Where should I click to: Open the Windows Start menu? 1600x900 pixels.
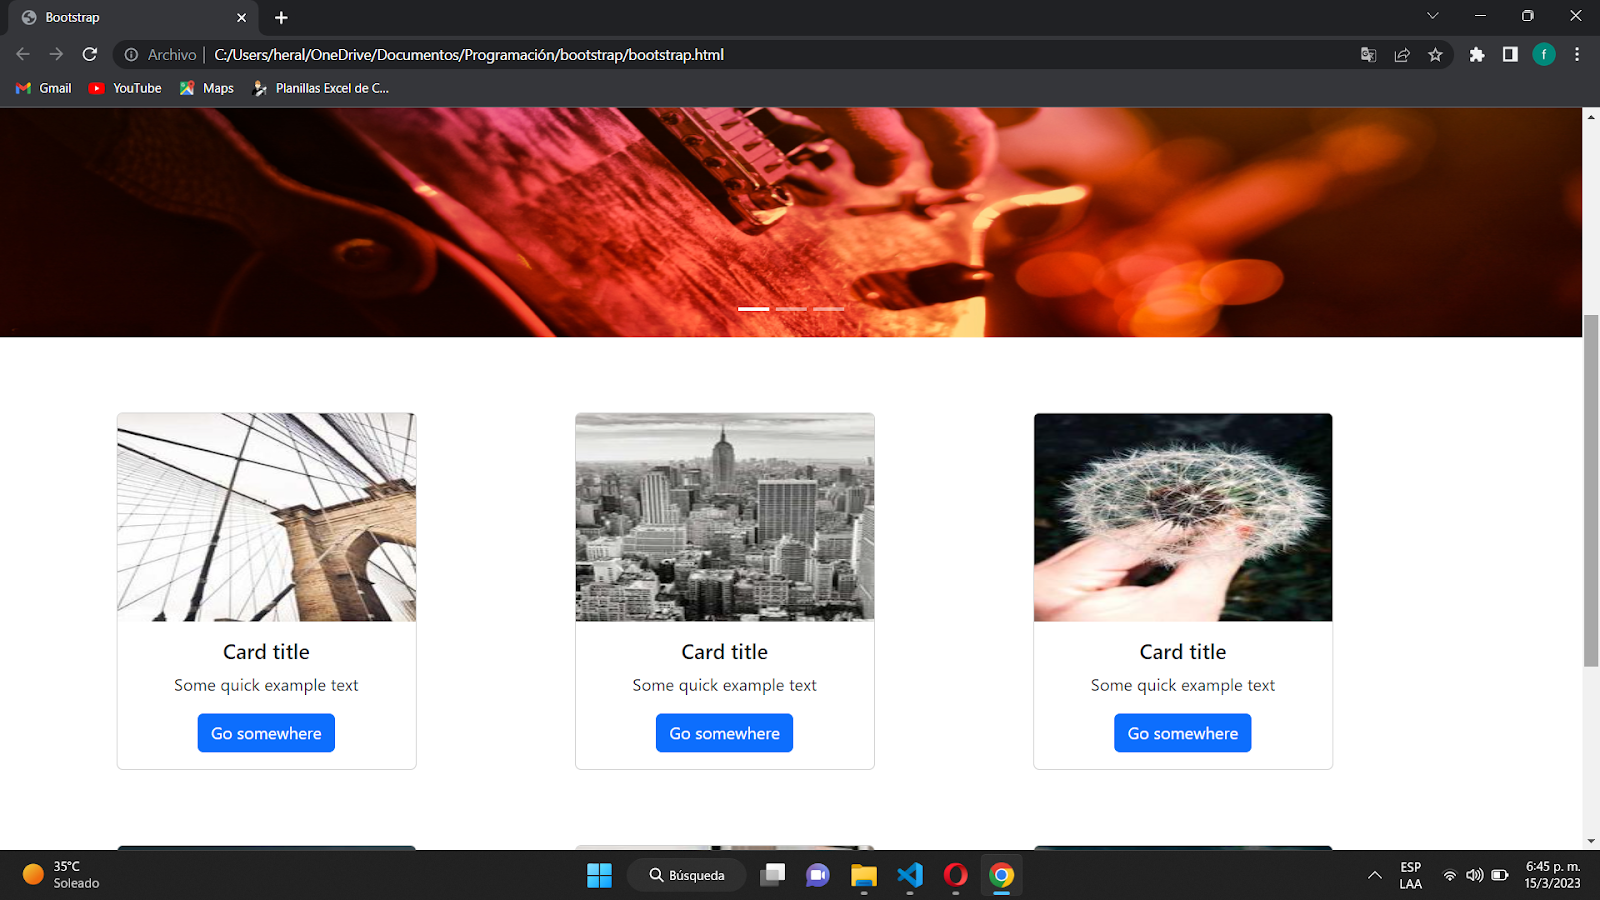point(599,875)
